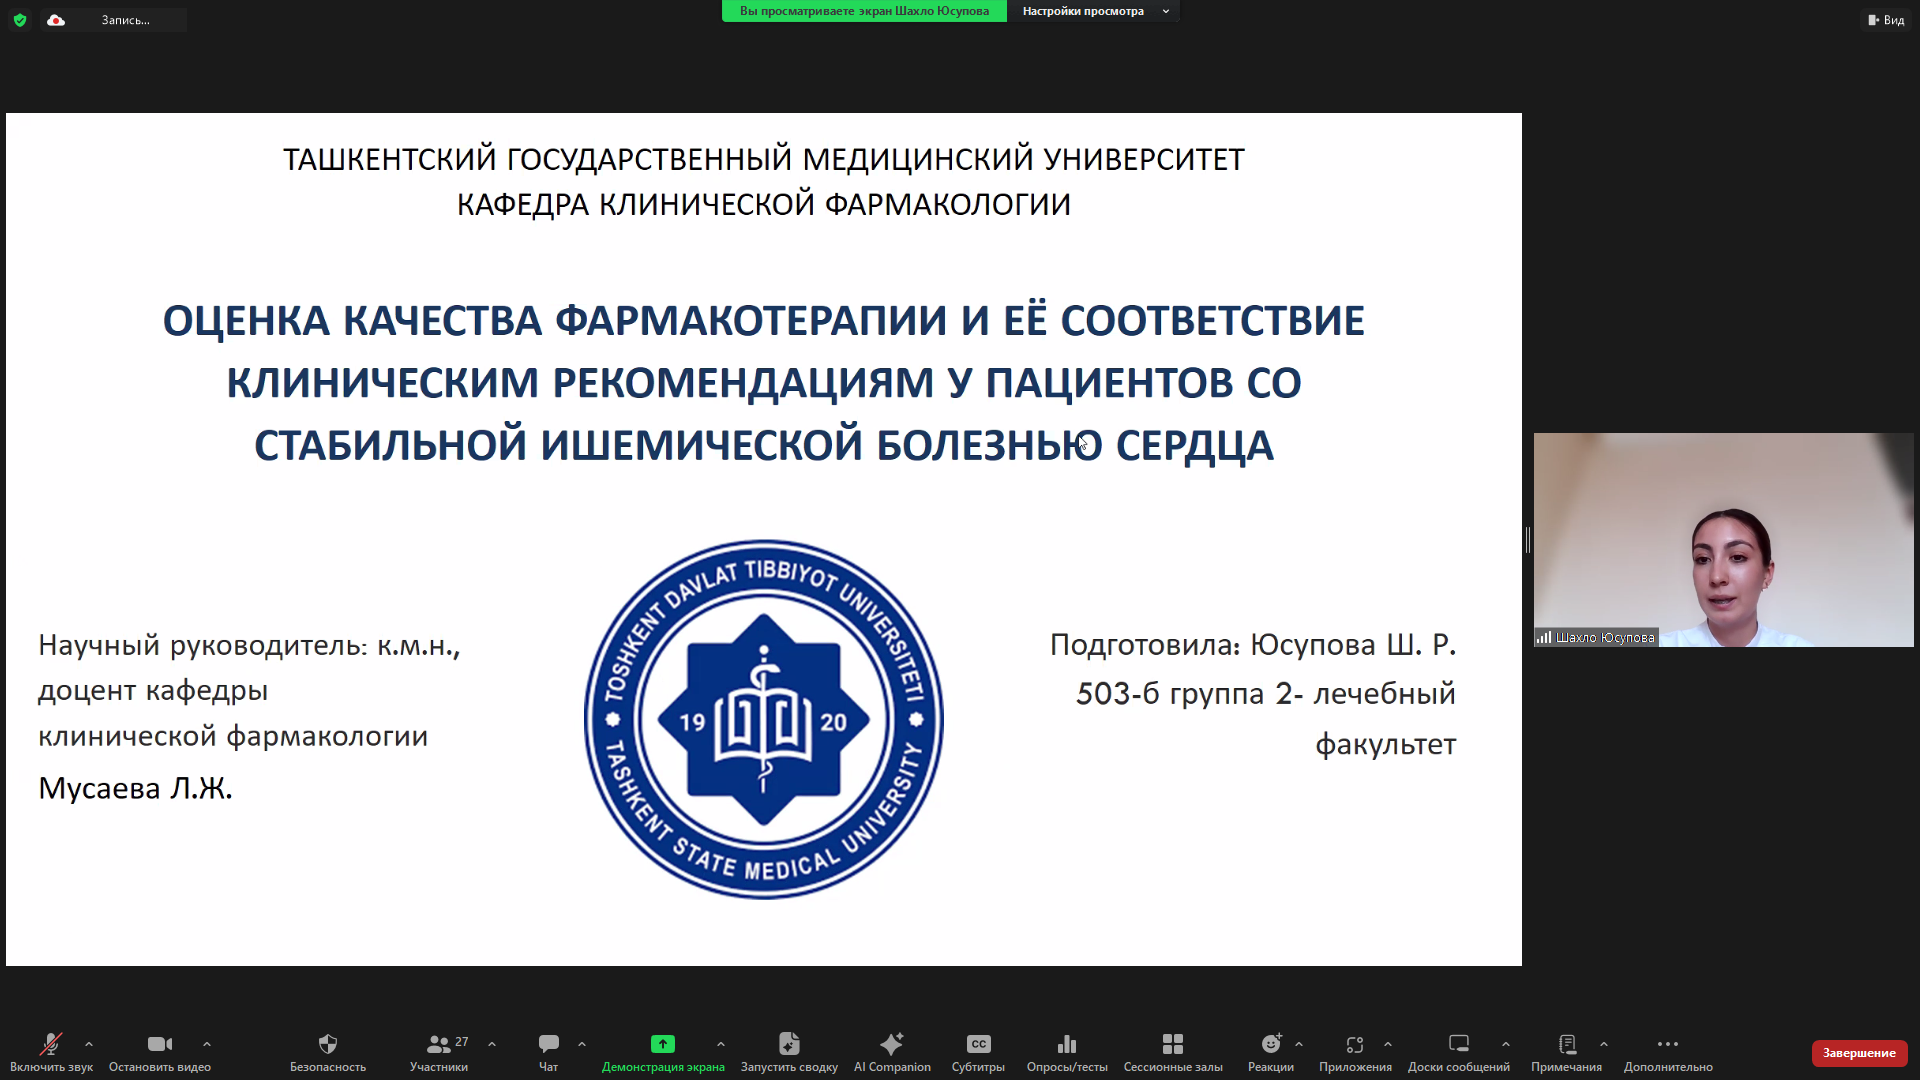1920x1080 pixels.
Task: Open the Дополнительно more menu
Action: tap(1667, 1045)
